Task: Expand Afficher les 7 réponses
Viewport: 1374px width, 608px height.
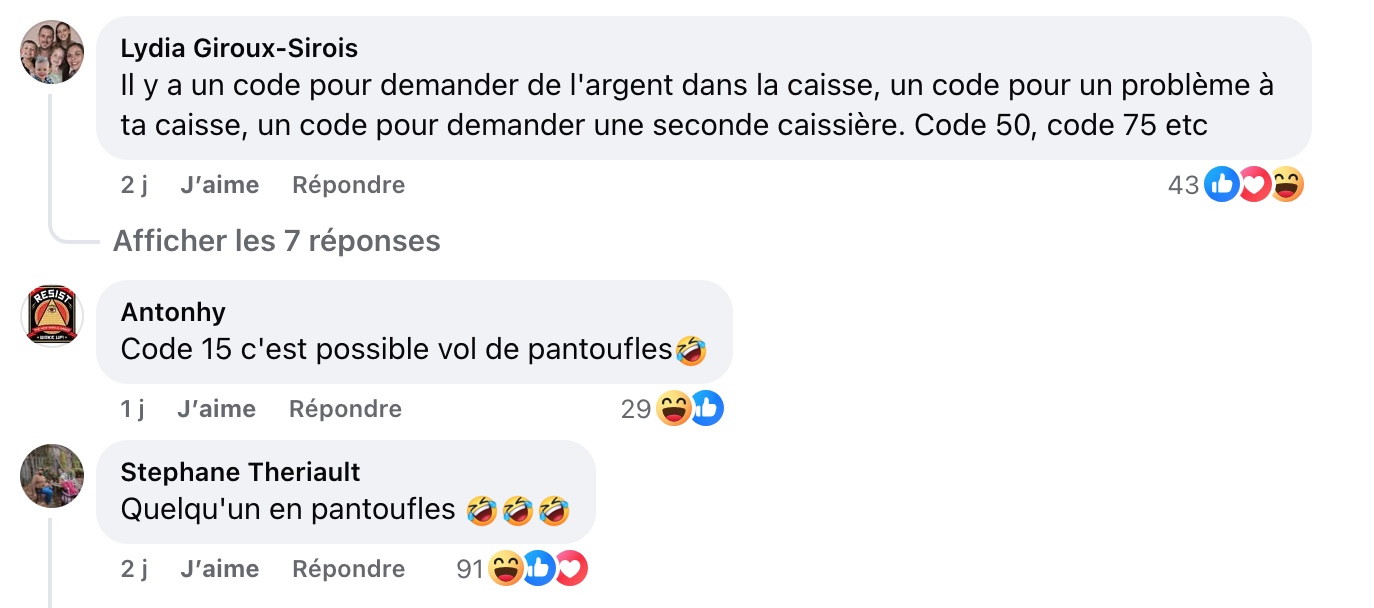Action: (276, 241)
